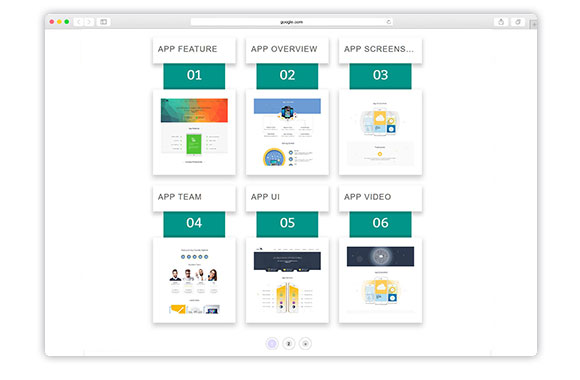Maximize window with green button

[67, 22]
